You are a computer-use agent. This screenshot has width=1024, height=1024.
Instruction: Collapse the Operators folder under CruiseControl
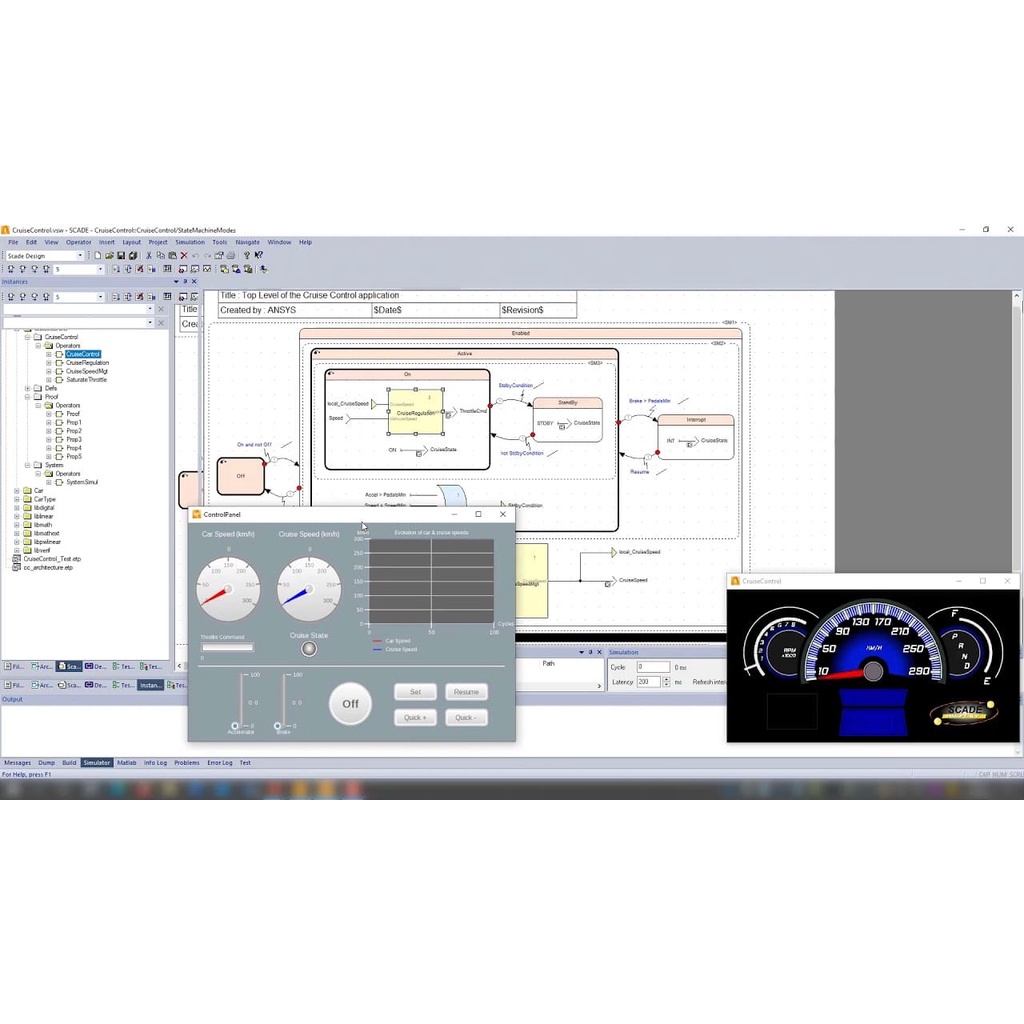point(38,346)
